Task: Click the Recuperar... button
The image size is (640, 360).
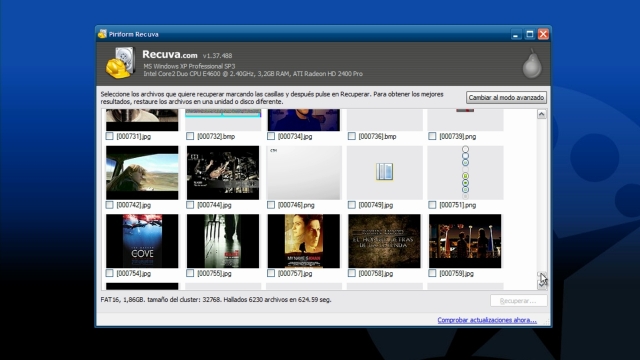Action: (518, 301)
